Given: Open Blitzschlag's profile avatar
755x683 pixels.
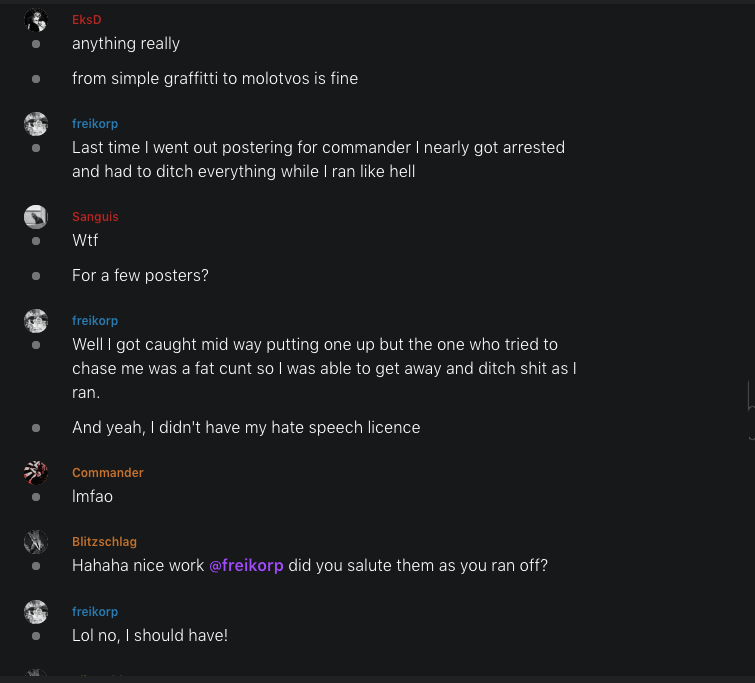Looking at the screenshot, I should tap(36, 542).
